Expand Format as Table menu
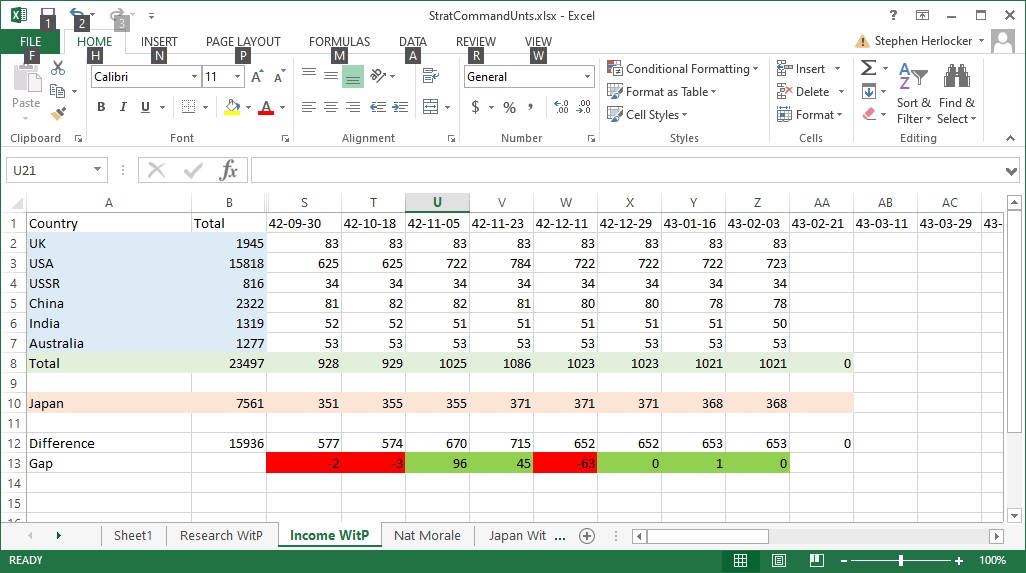Viewport: 1026px width, 573px height. click(662, 92)
